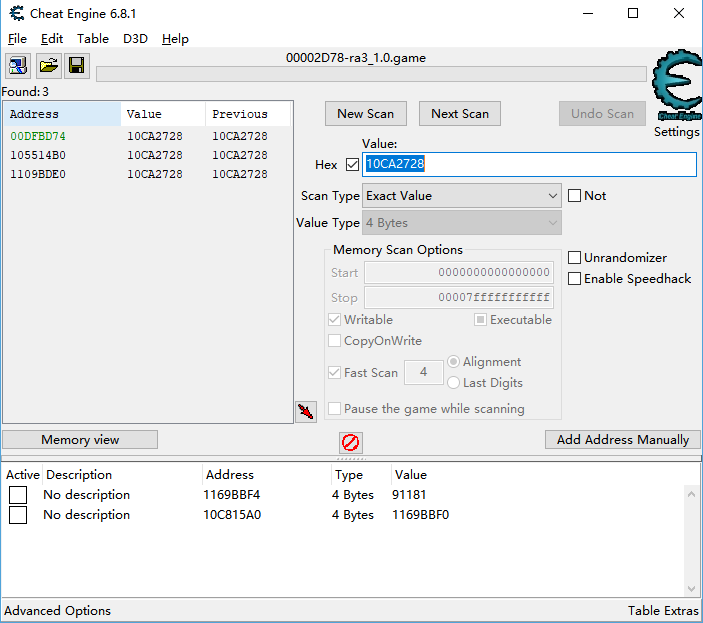Enable the Unrandomizer checkbox

(x=574, y=258)
